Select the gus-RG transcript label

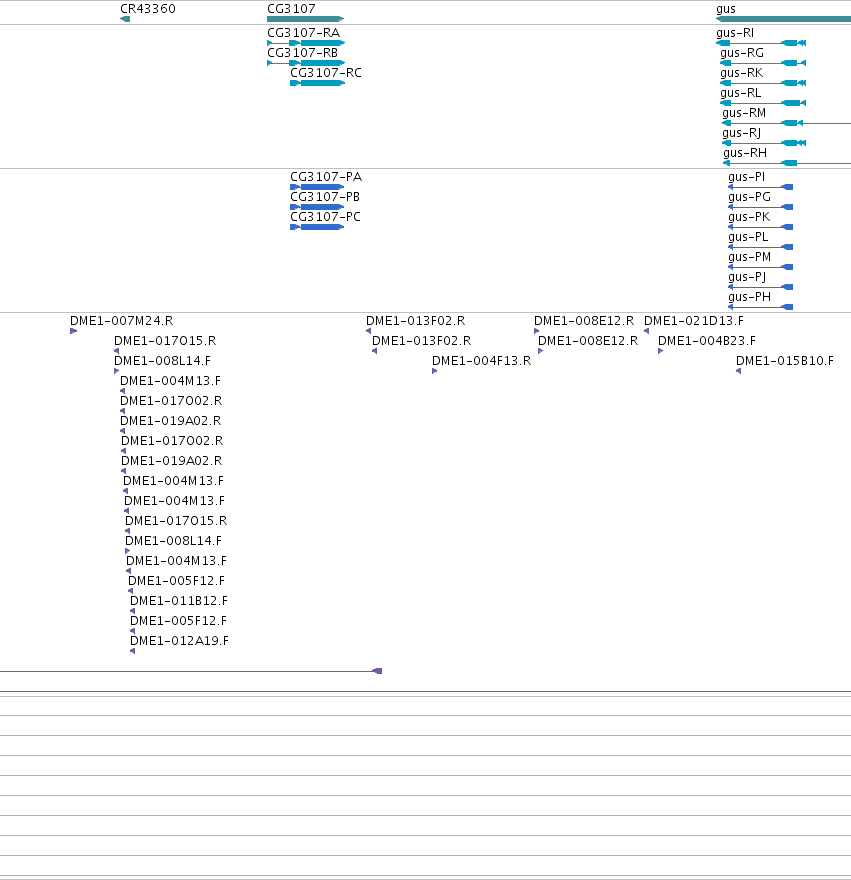tap(742, 53)
